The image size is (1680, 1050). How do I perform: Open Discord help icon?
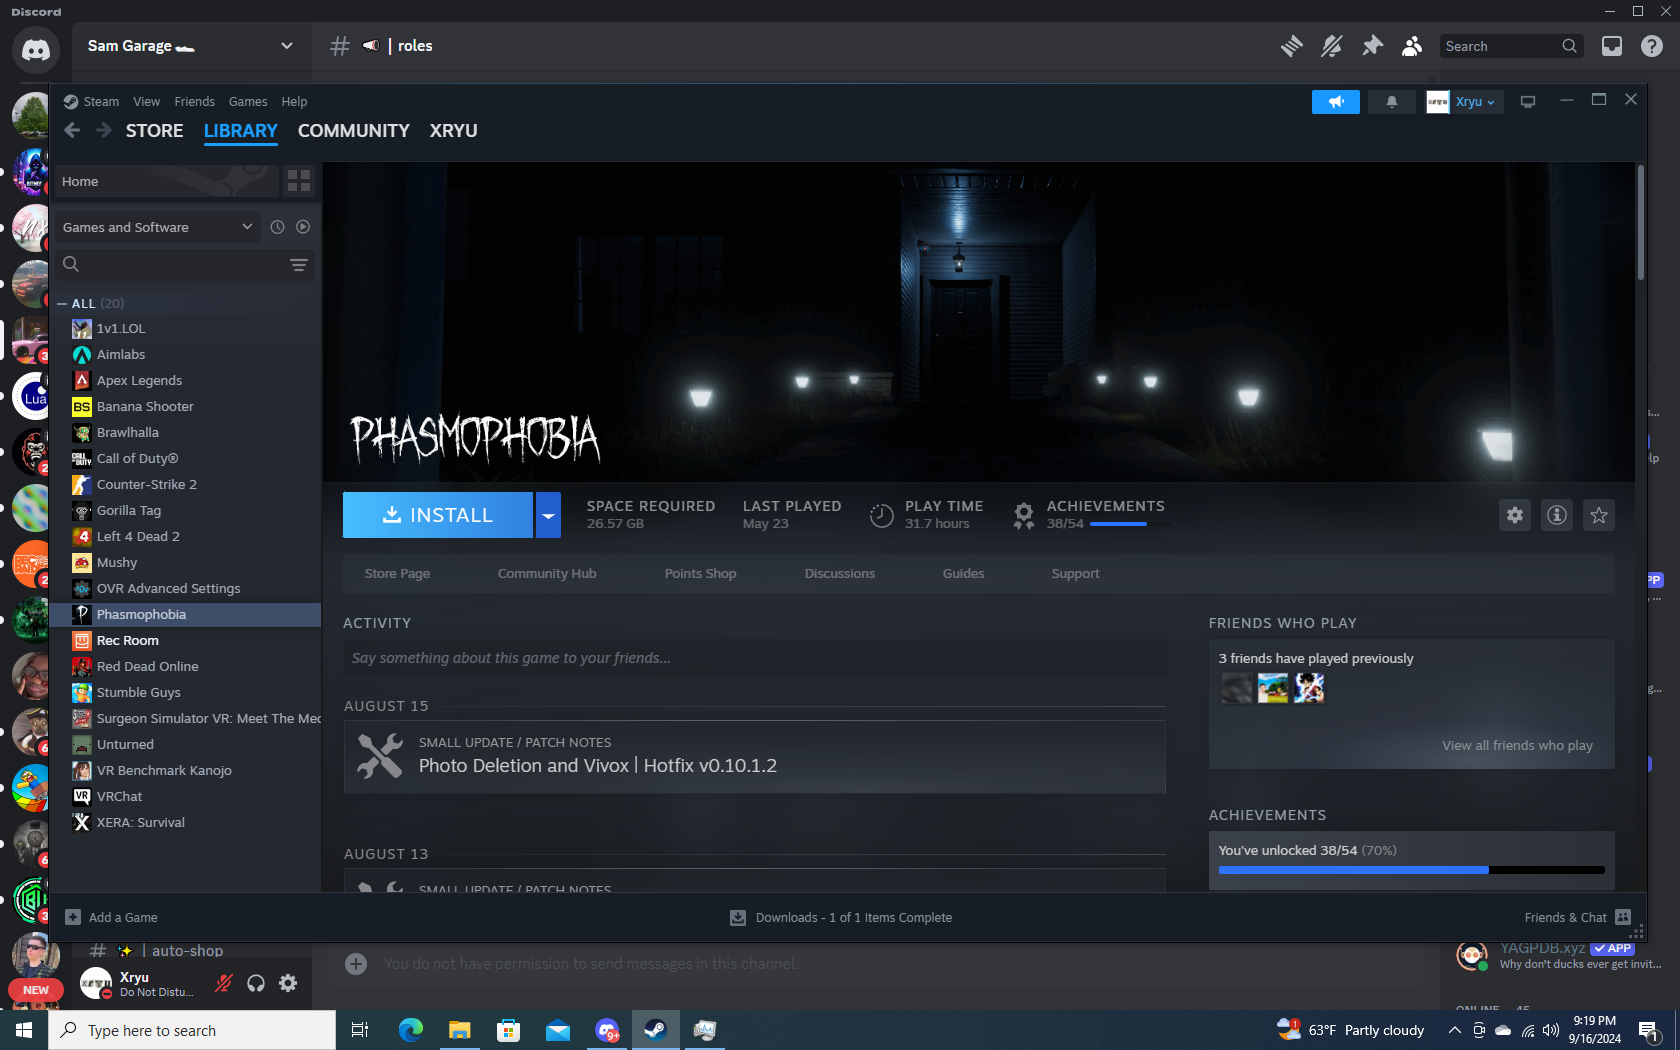[x=1652, y=46]
